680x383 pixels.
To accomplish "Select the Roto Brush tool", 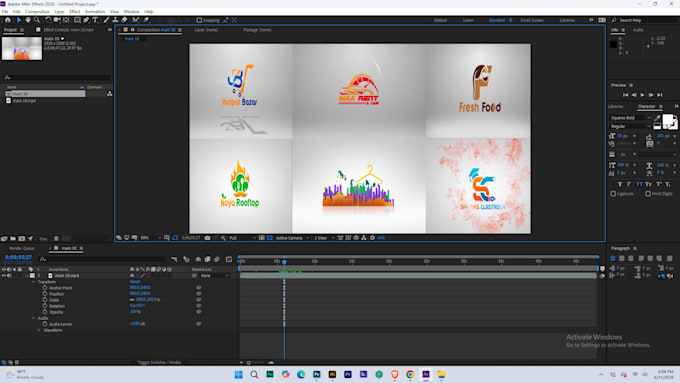I will [x=136, y=20].
